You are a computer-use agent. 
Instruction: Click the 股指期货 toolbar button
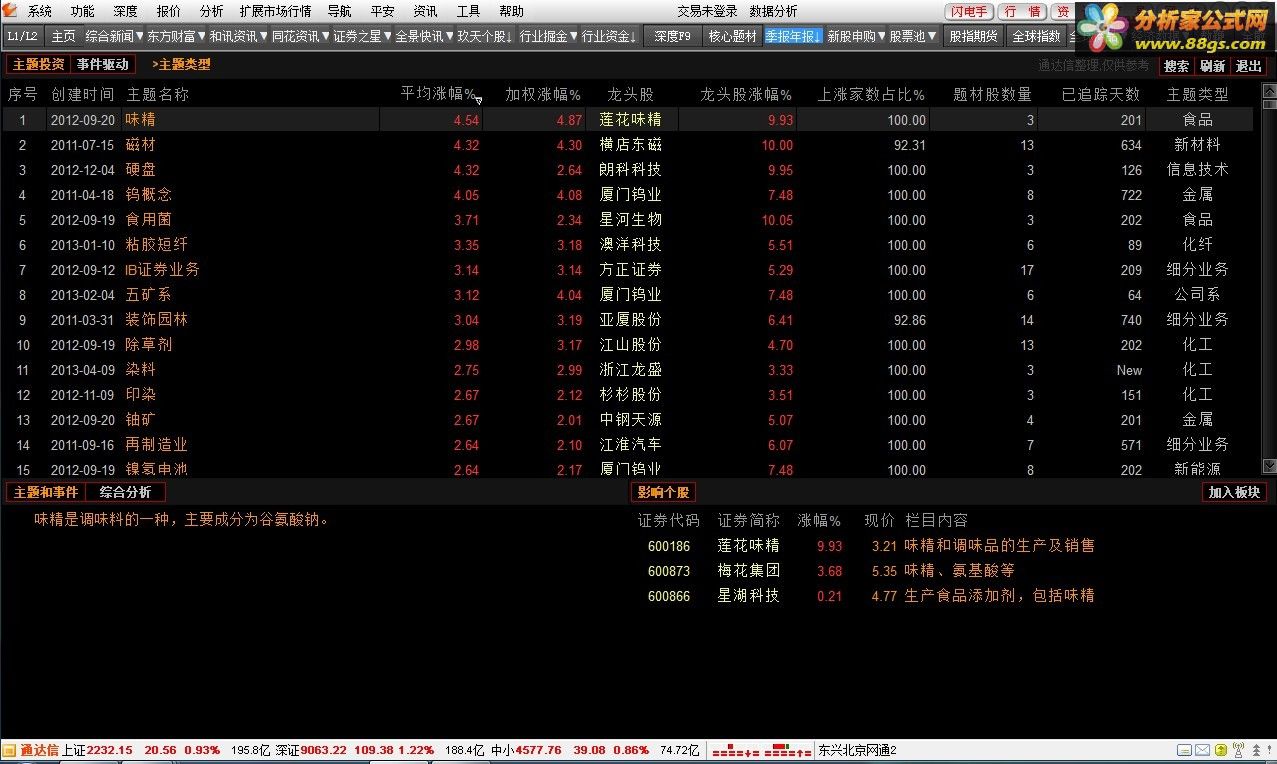(973, 36)
